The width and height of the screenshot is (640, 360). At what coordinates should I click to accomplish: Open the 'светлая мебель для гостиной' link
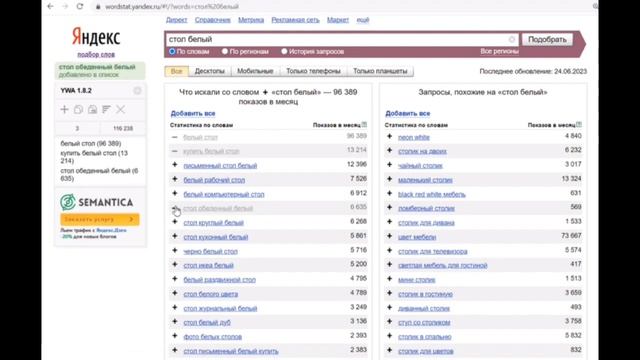click(443, 265)
